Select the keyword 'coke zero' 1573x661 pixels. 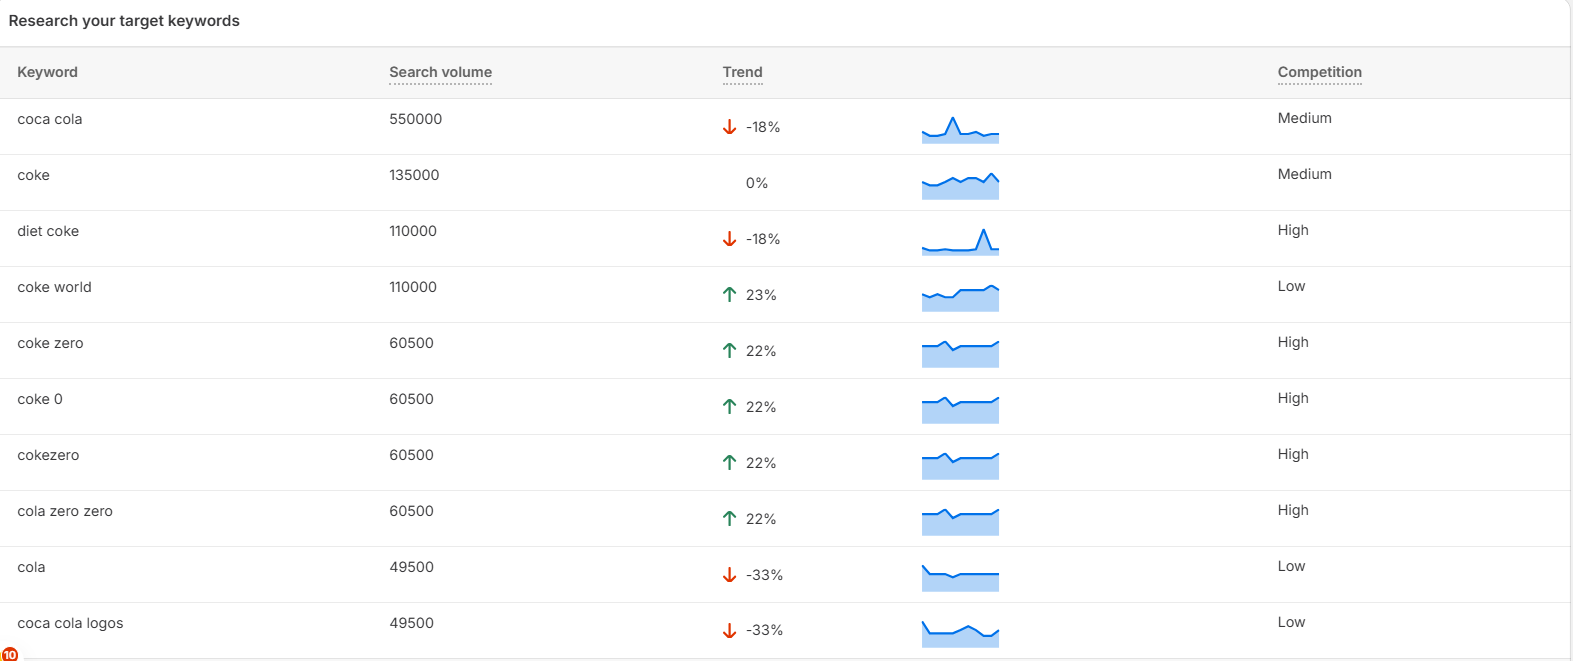pyautogui.click(x=50, y=343)
